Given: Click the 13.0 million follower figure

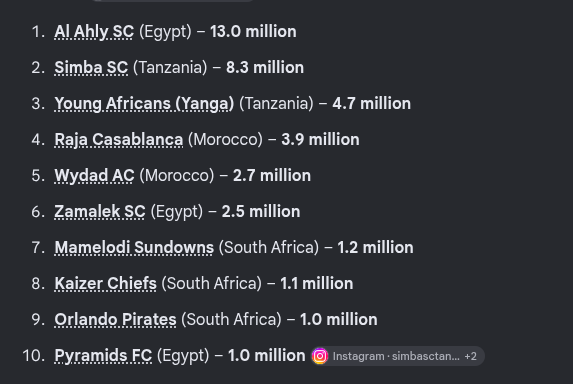Looking at the screenshot, I should [x=253, y=32].
